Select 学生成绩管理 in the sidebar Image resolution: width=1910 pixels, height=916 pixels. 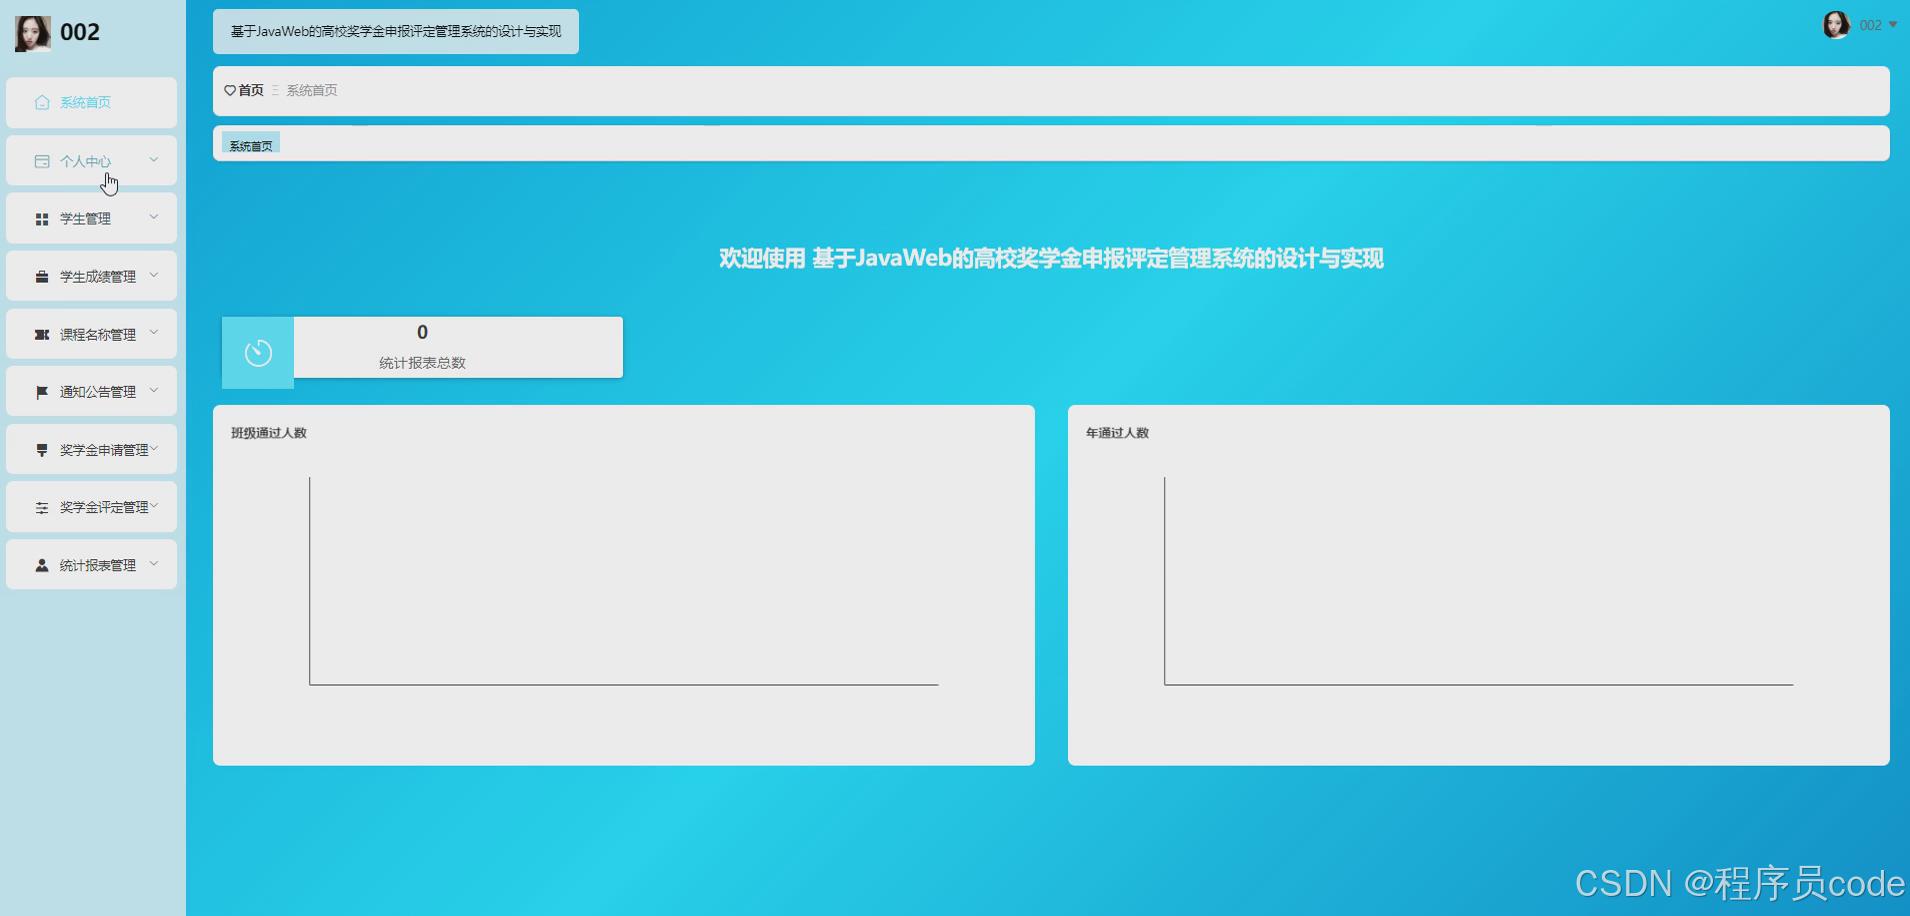pos(91,276)
